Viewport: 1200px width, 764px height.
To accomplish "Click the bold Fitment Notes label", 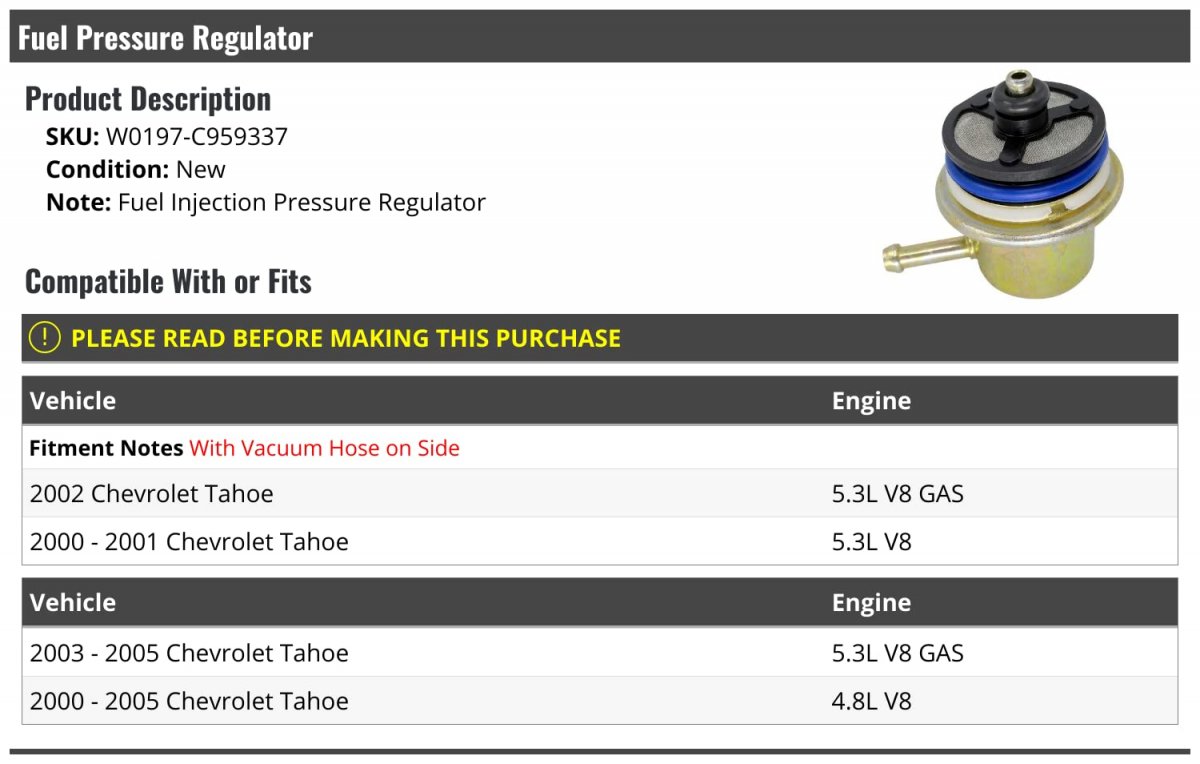I will [106, 448].
